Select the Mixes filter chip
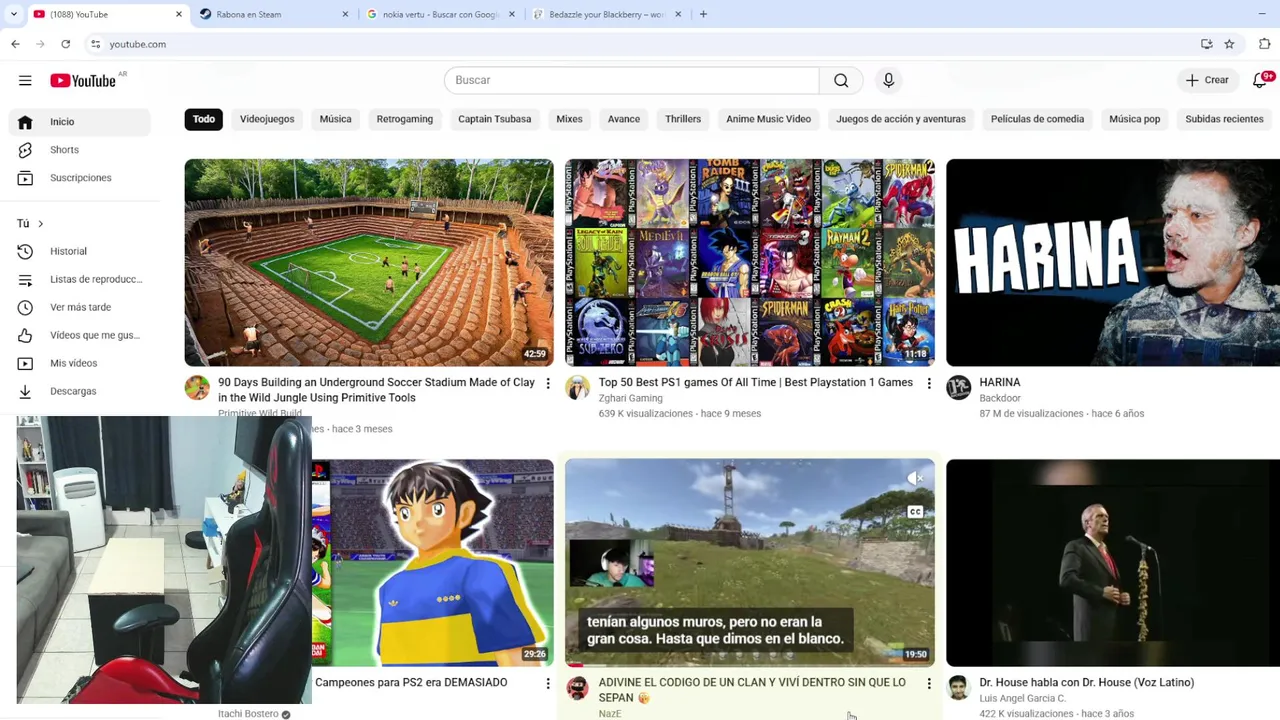The image size is (1280, 720). pyautogui.click(x=569, y=119)
